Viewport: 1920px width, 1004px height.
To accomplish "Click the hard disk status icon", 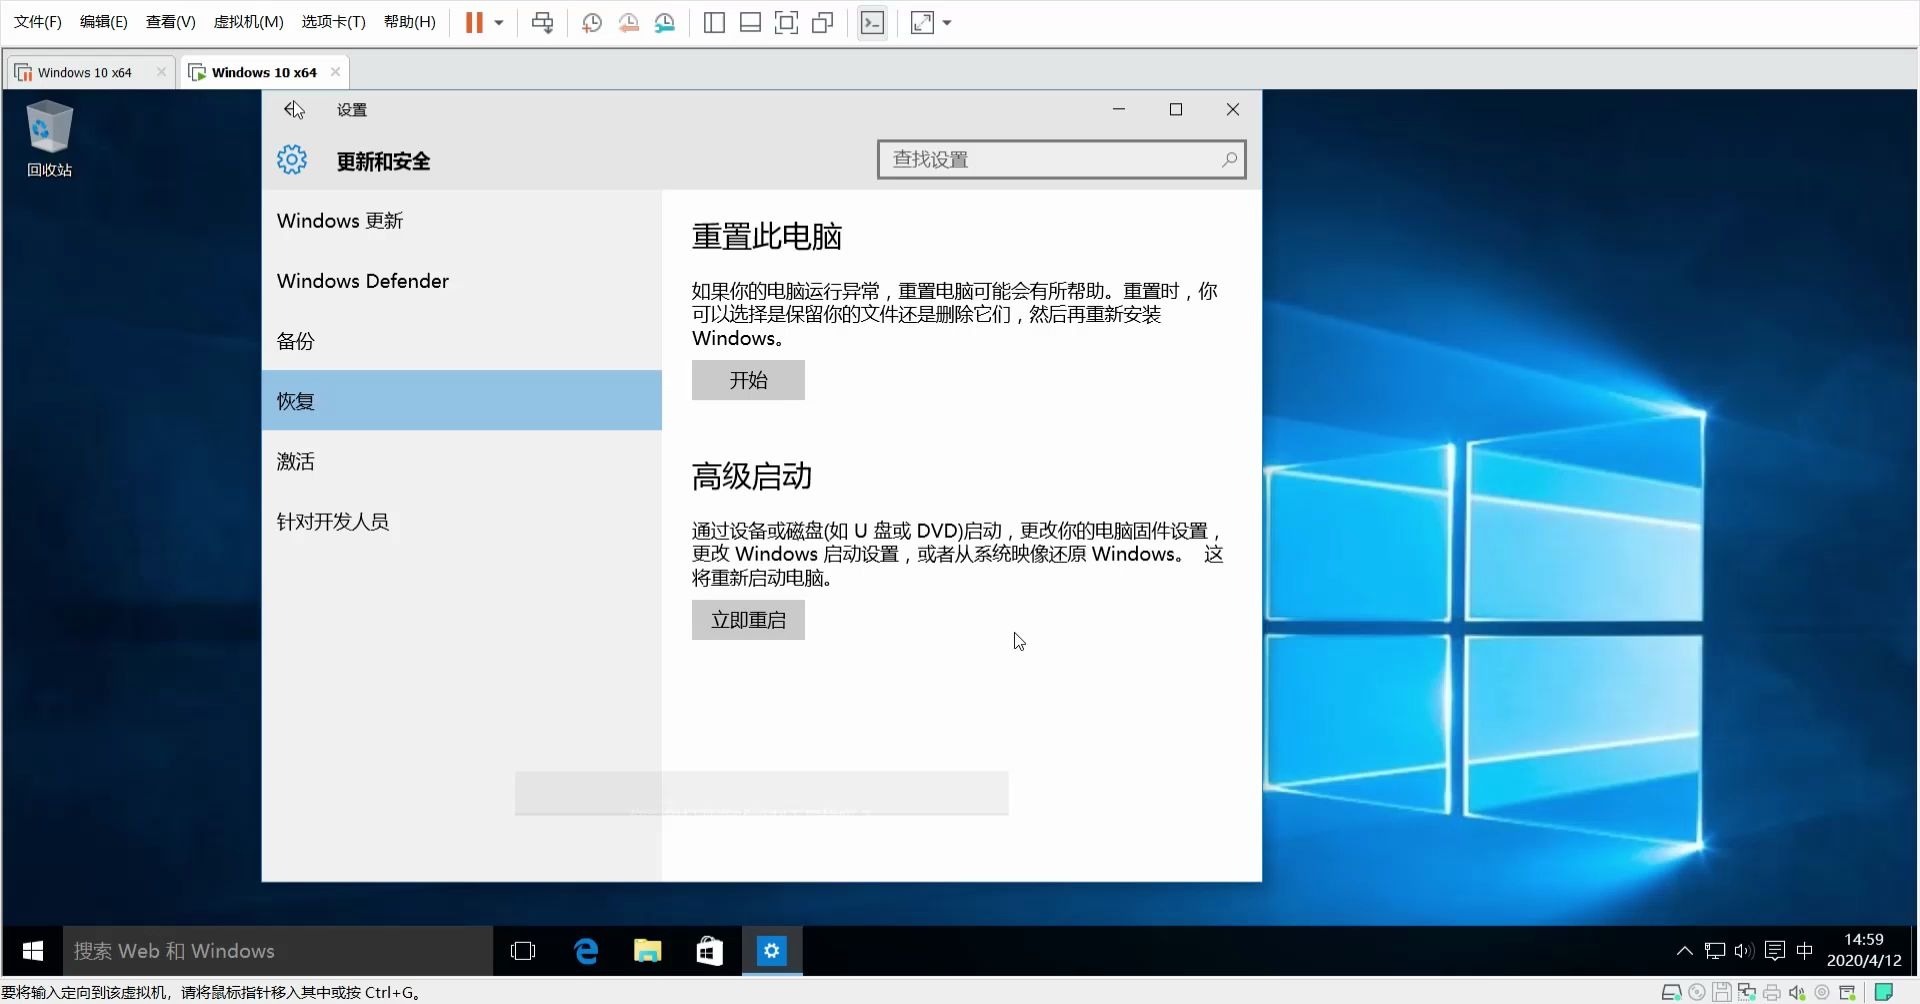I will (x=1671, y=991).
